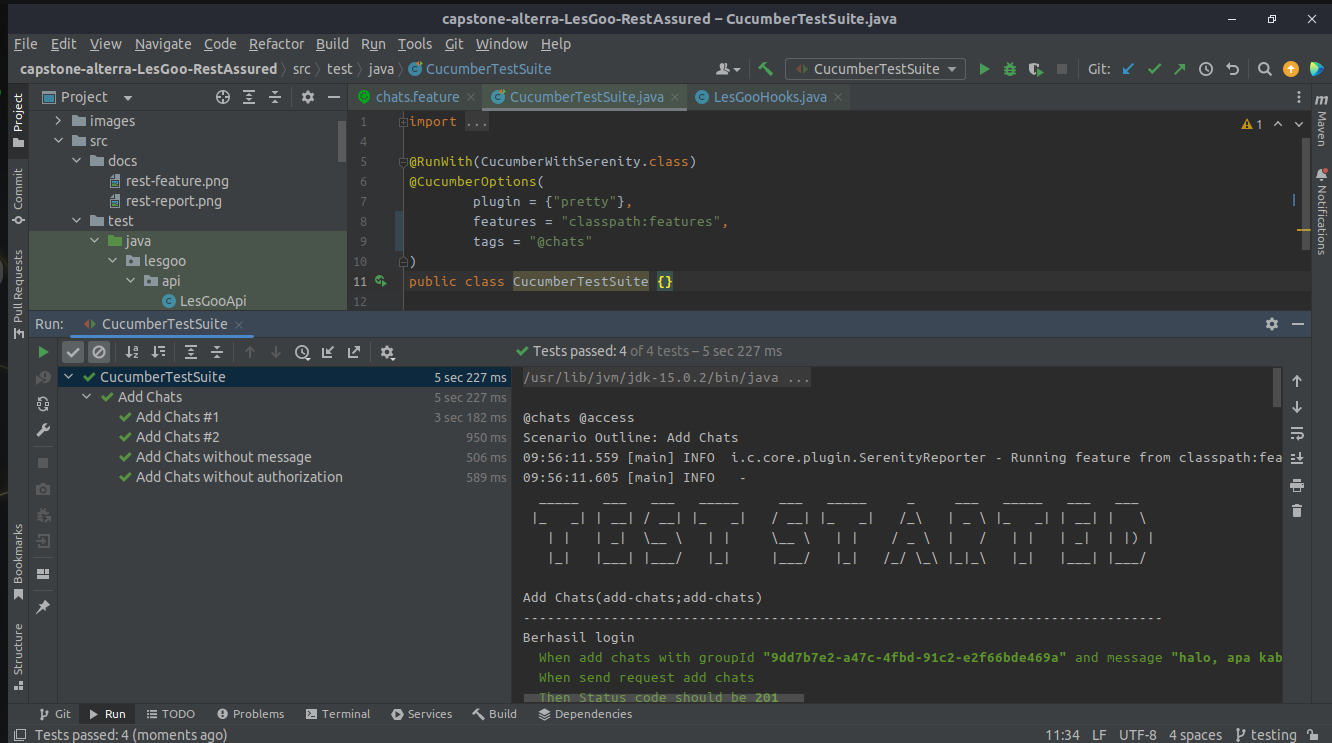Open the Navigate menu
The height and width of the screenshot is (743, 1332).
tap(163, 43)
